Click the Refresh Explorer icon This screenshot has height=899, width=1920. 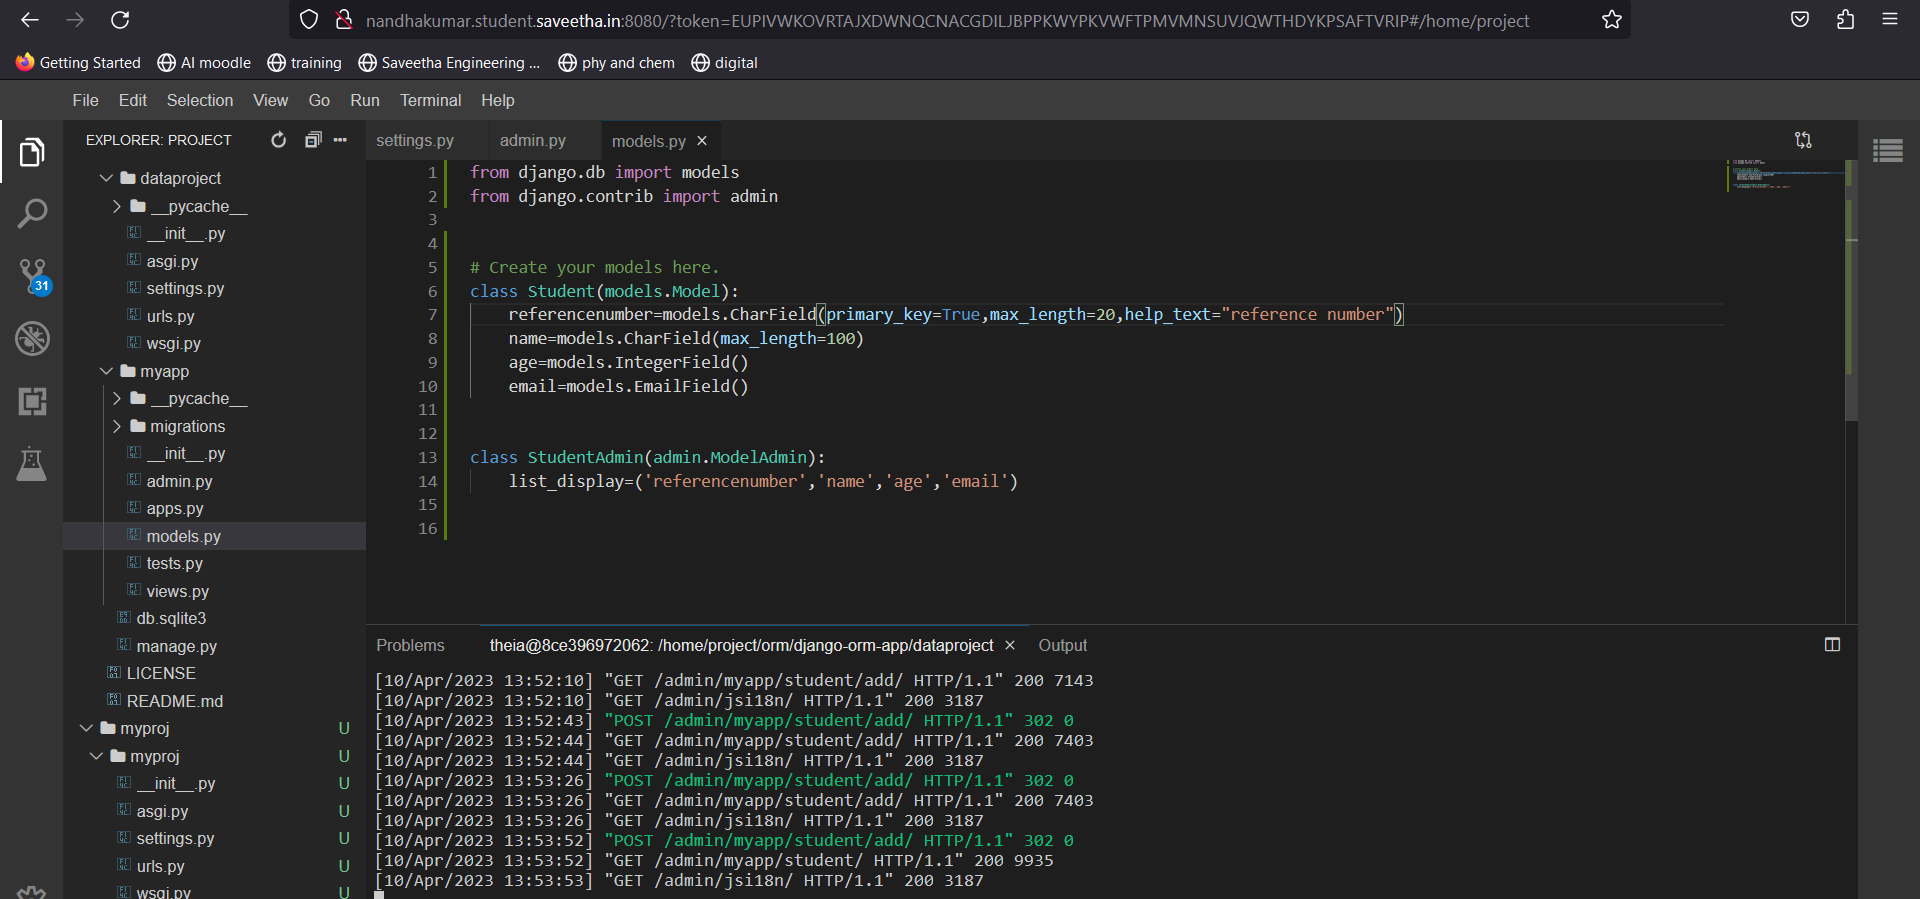[x=278, y=140]
